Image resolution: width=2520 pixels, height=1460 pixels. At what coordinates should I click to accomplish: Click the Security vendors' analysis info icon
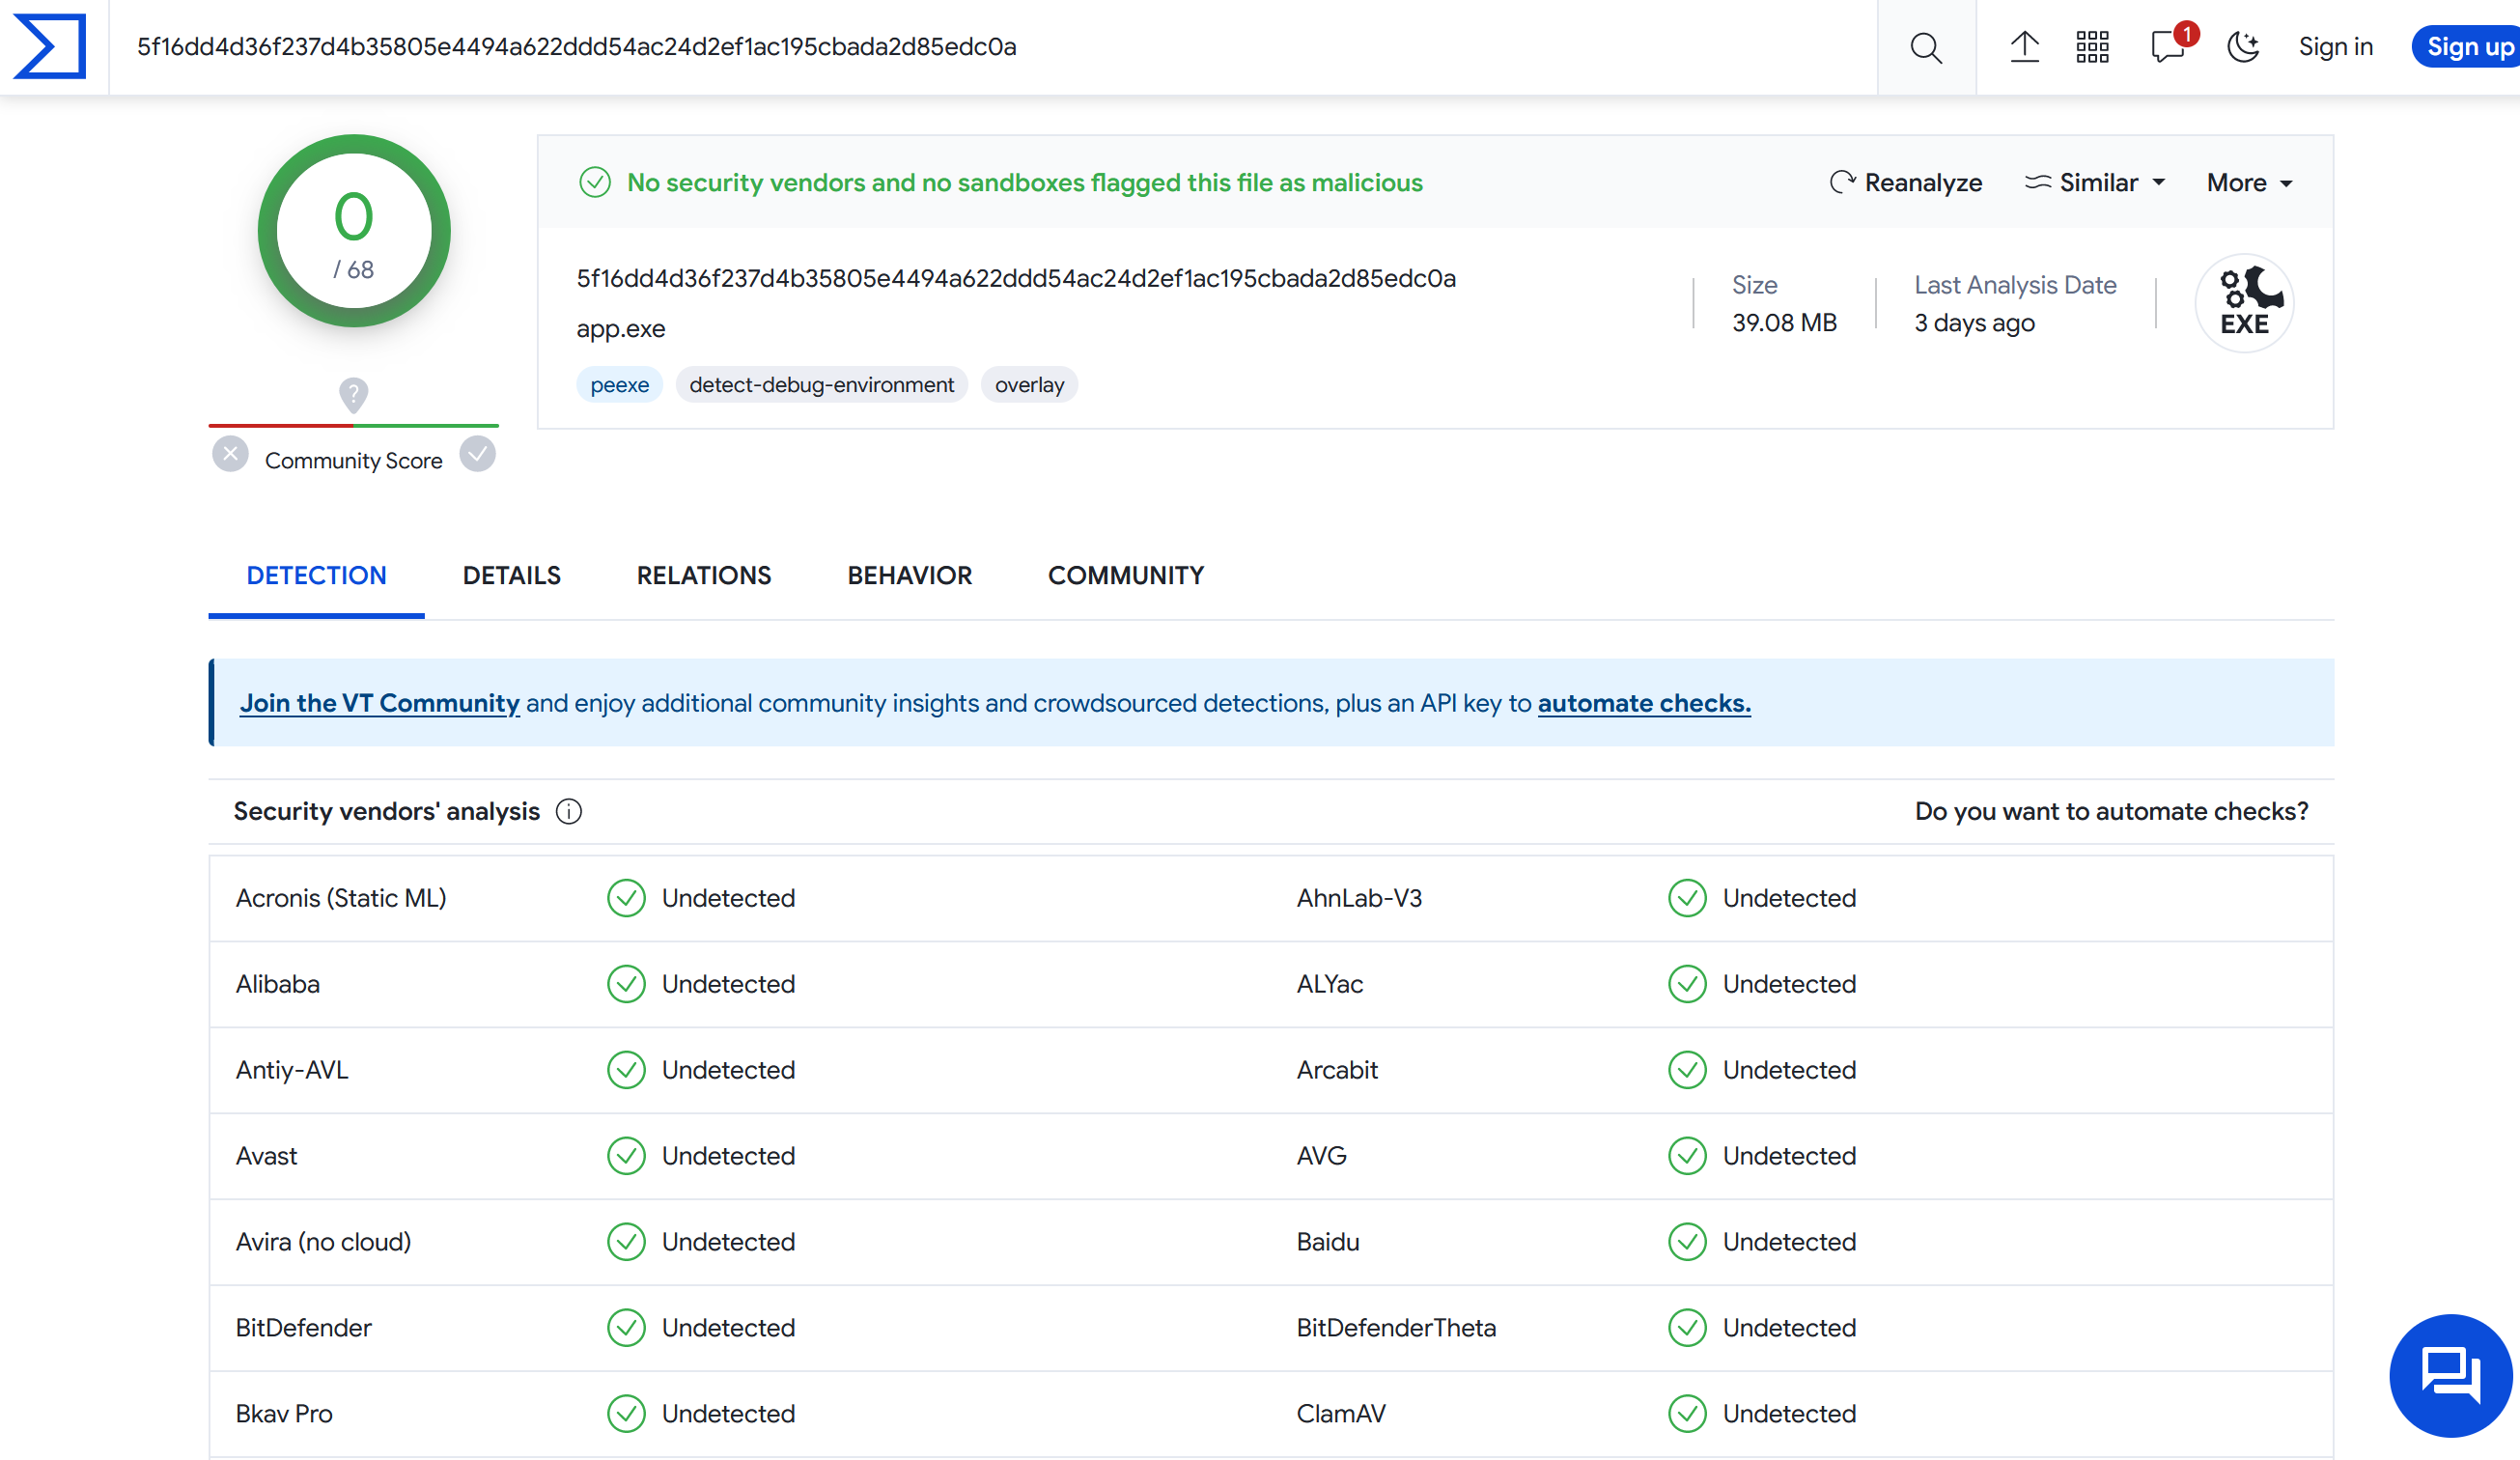click(568, 812)
